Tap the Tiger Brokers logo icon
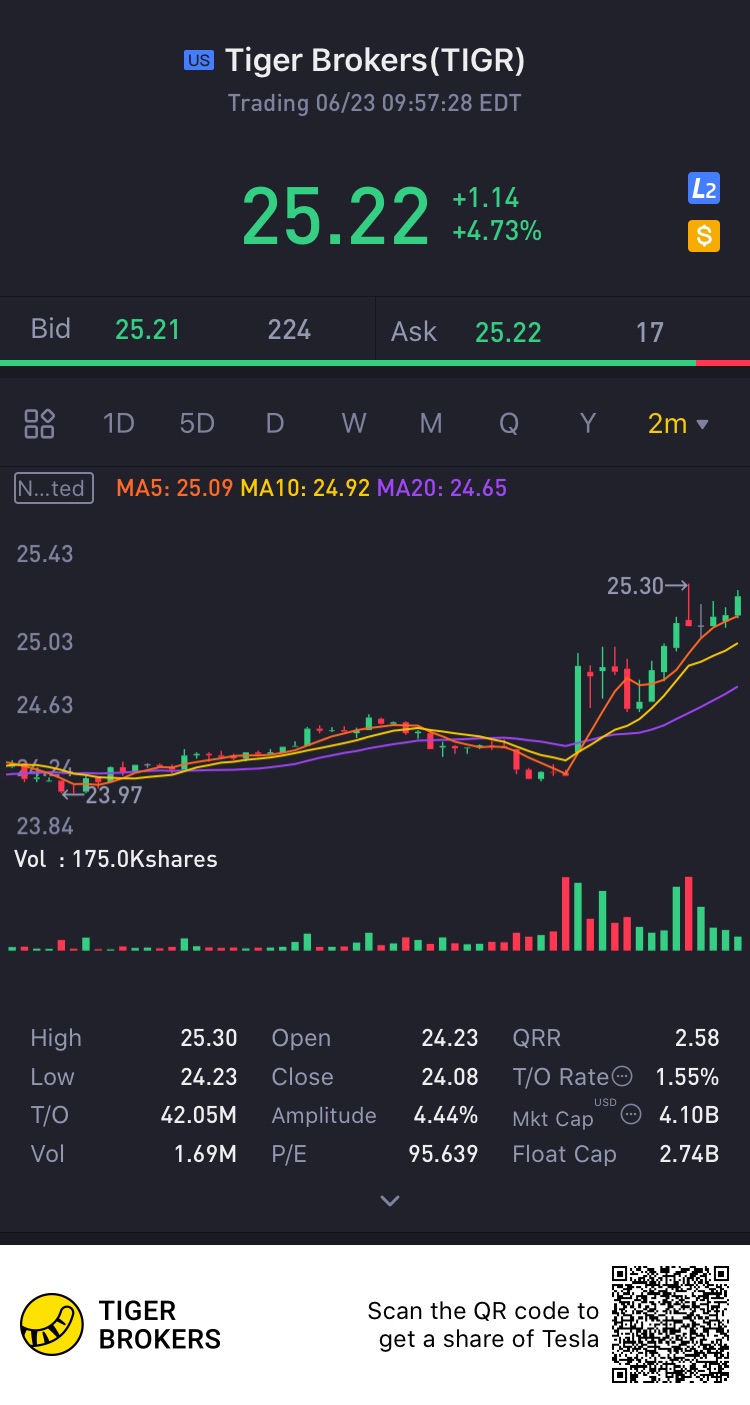 tap(52, 1325)
